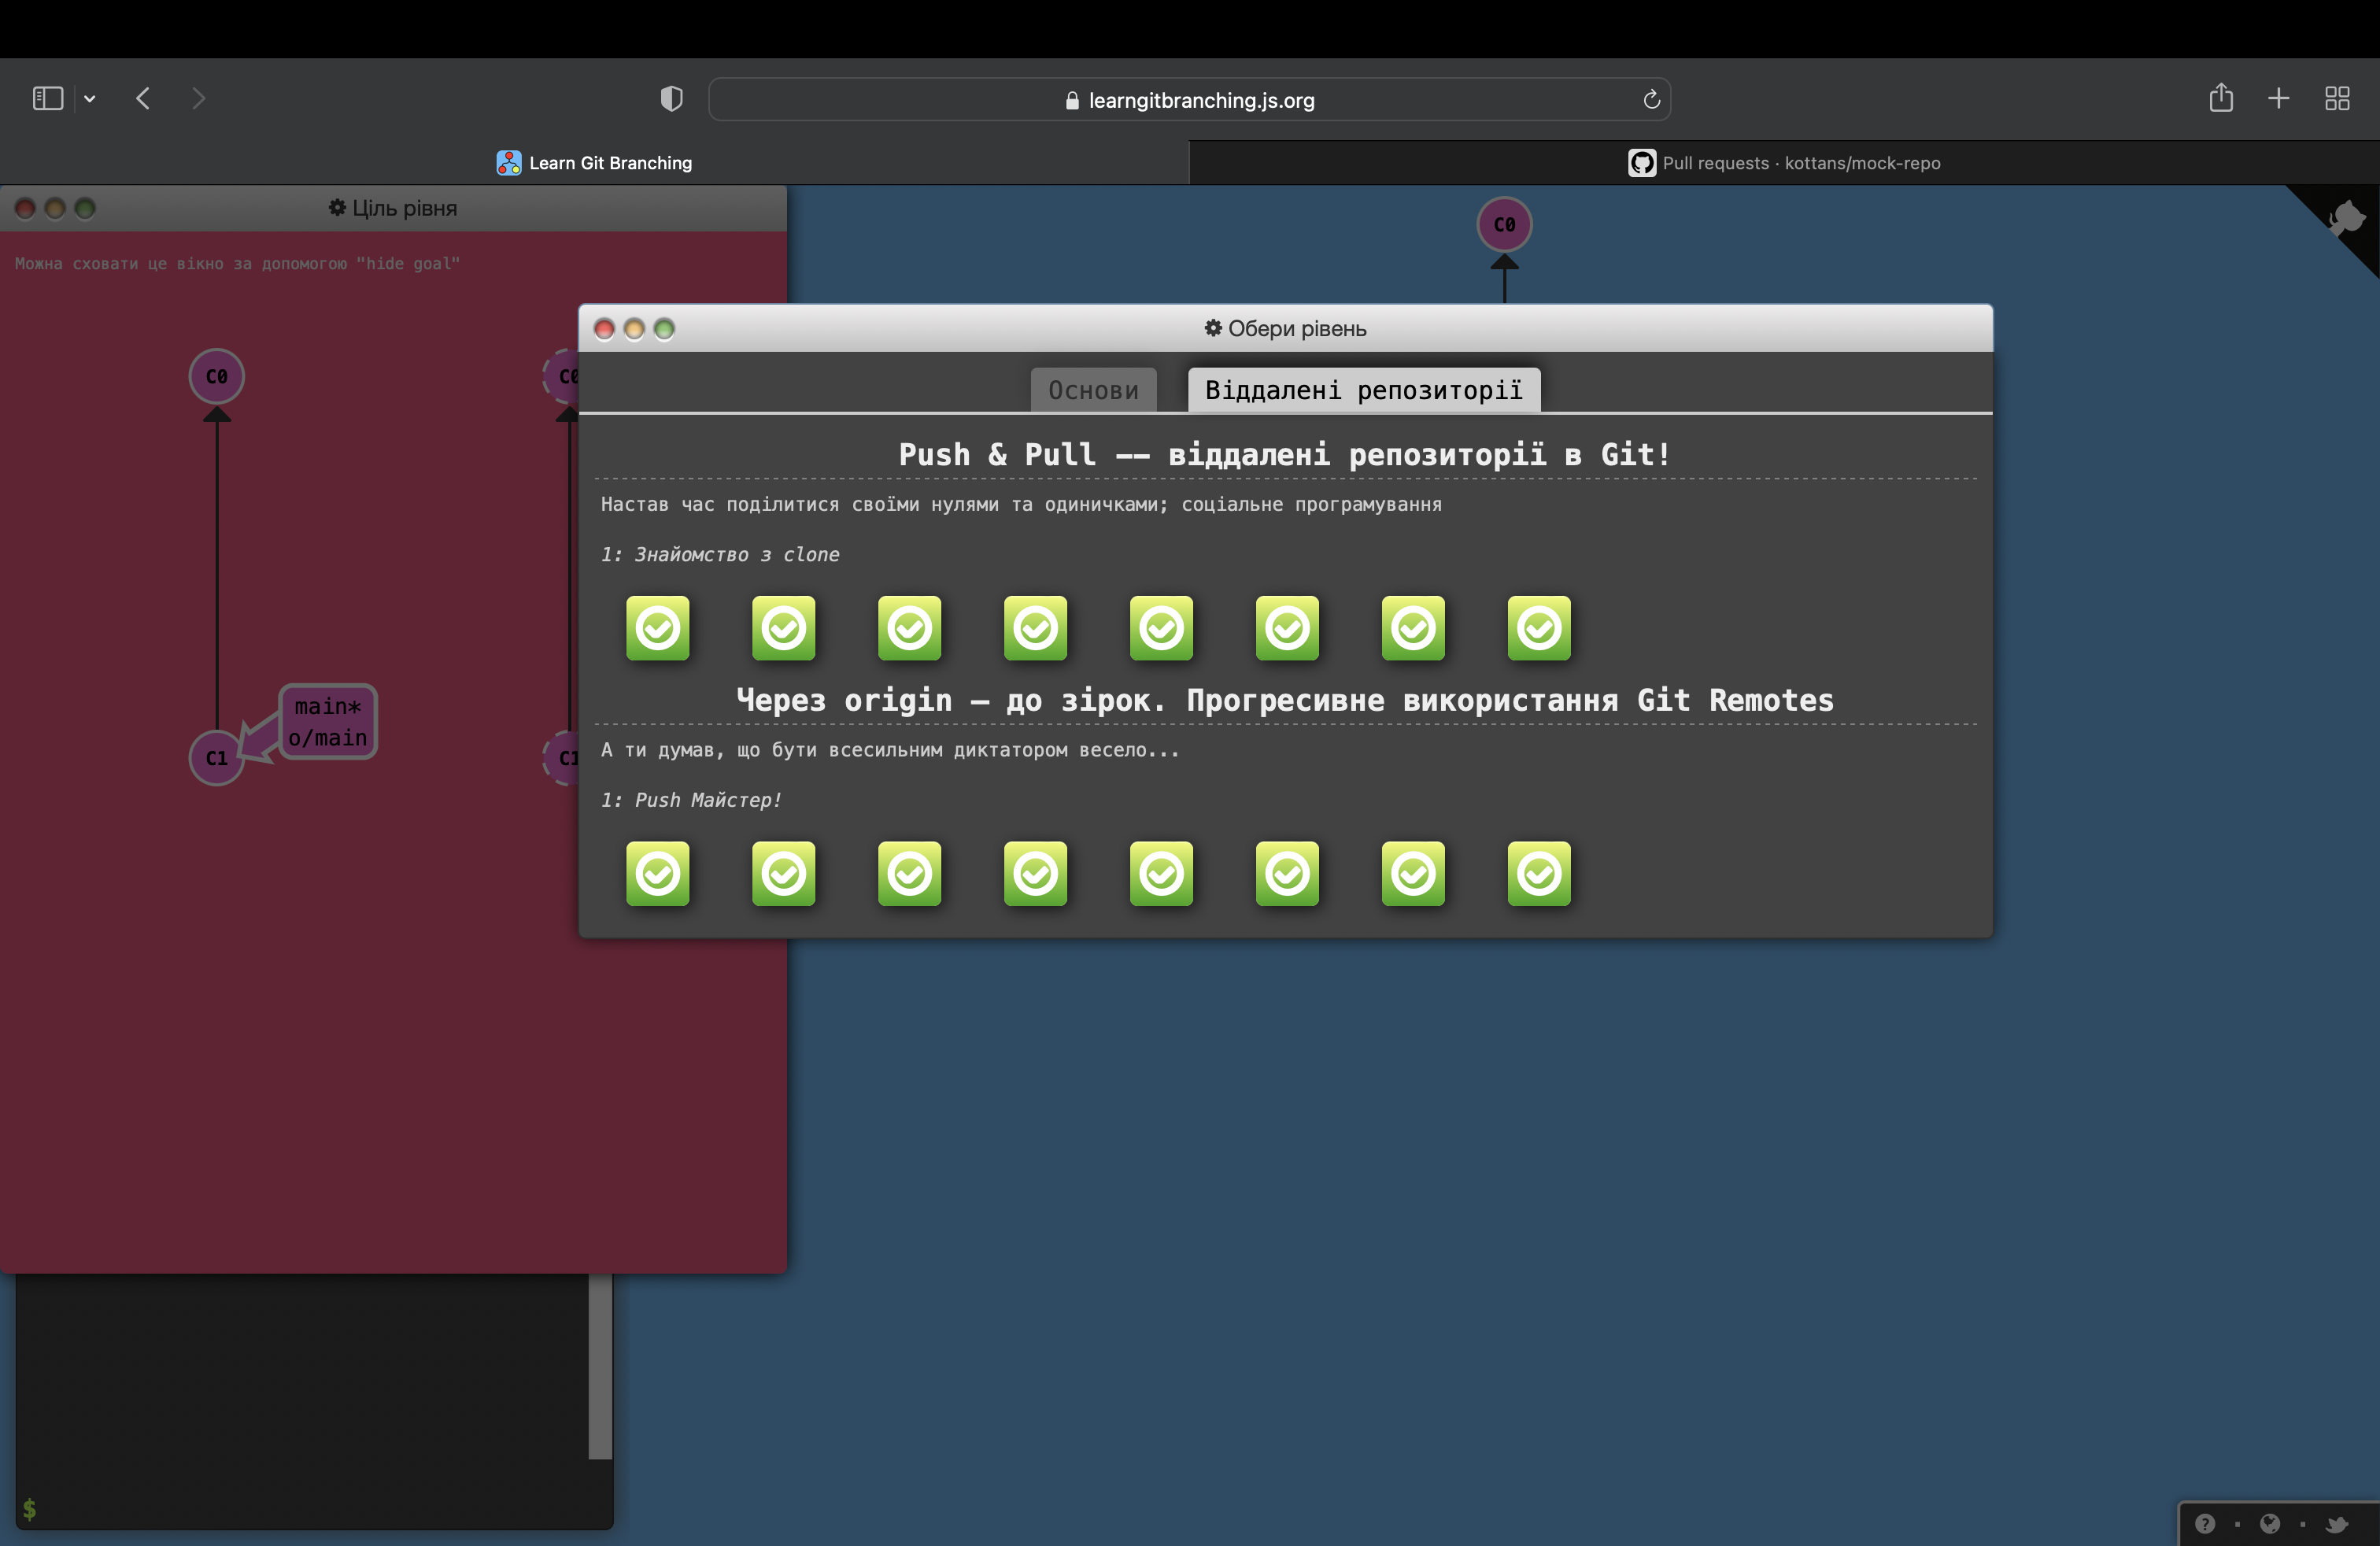Close the 'Ціль рівня' goal window
This screenshot has width=2380, height=1546.
click(25, 208)
